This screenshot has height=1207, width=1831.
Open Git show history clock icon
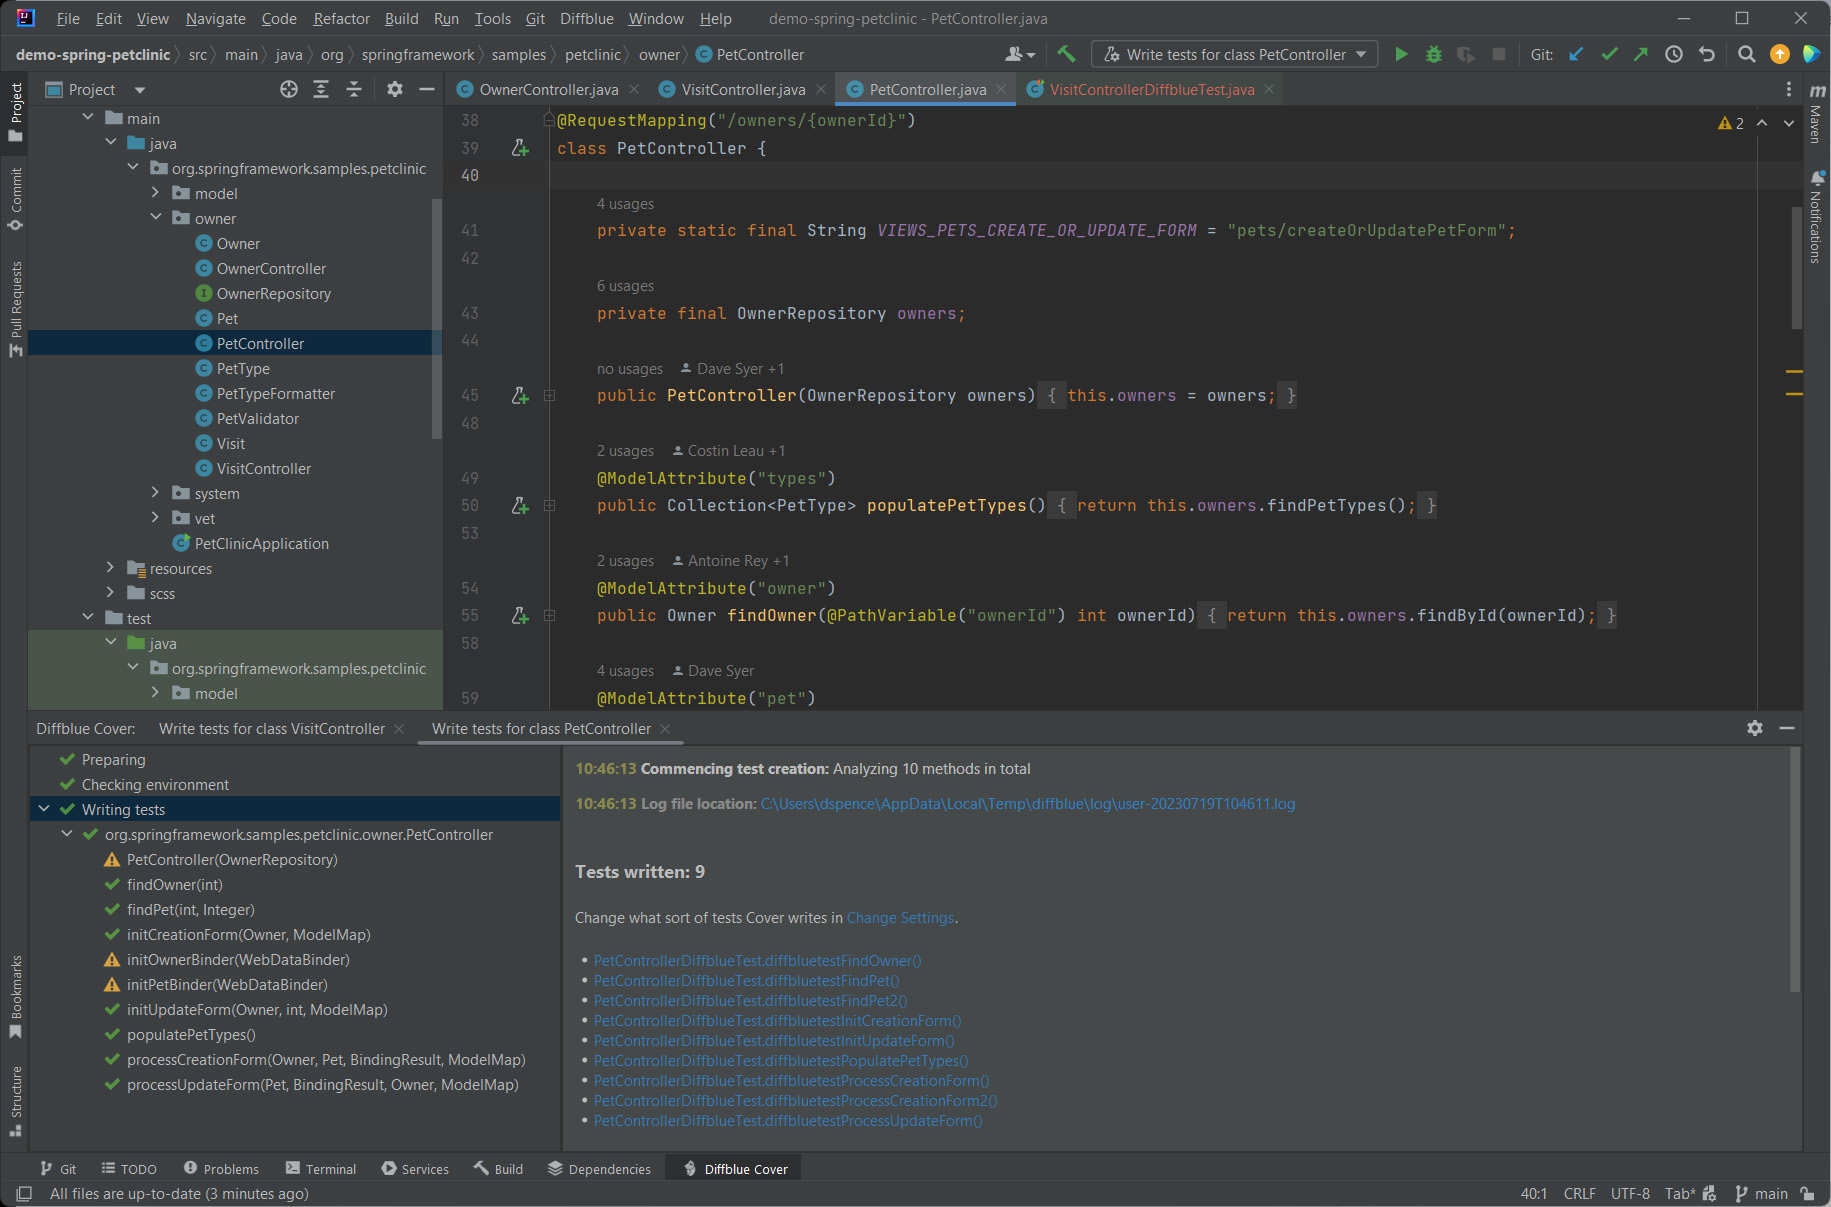coord(1673,55)
